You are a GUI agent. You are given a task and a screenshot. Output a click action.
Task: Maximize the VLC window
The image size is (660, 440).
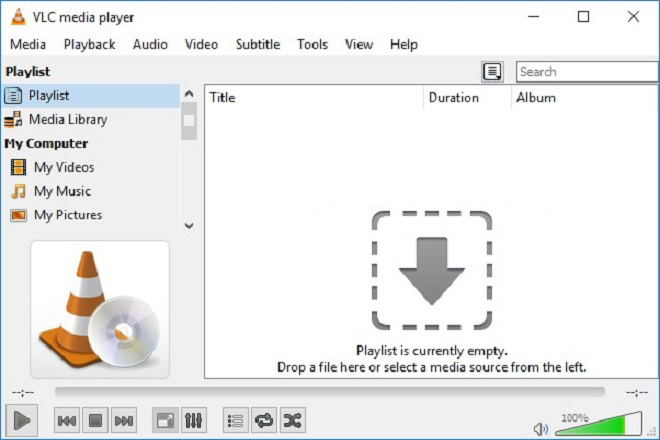583,17
